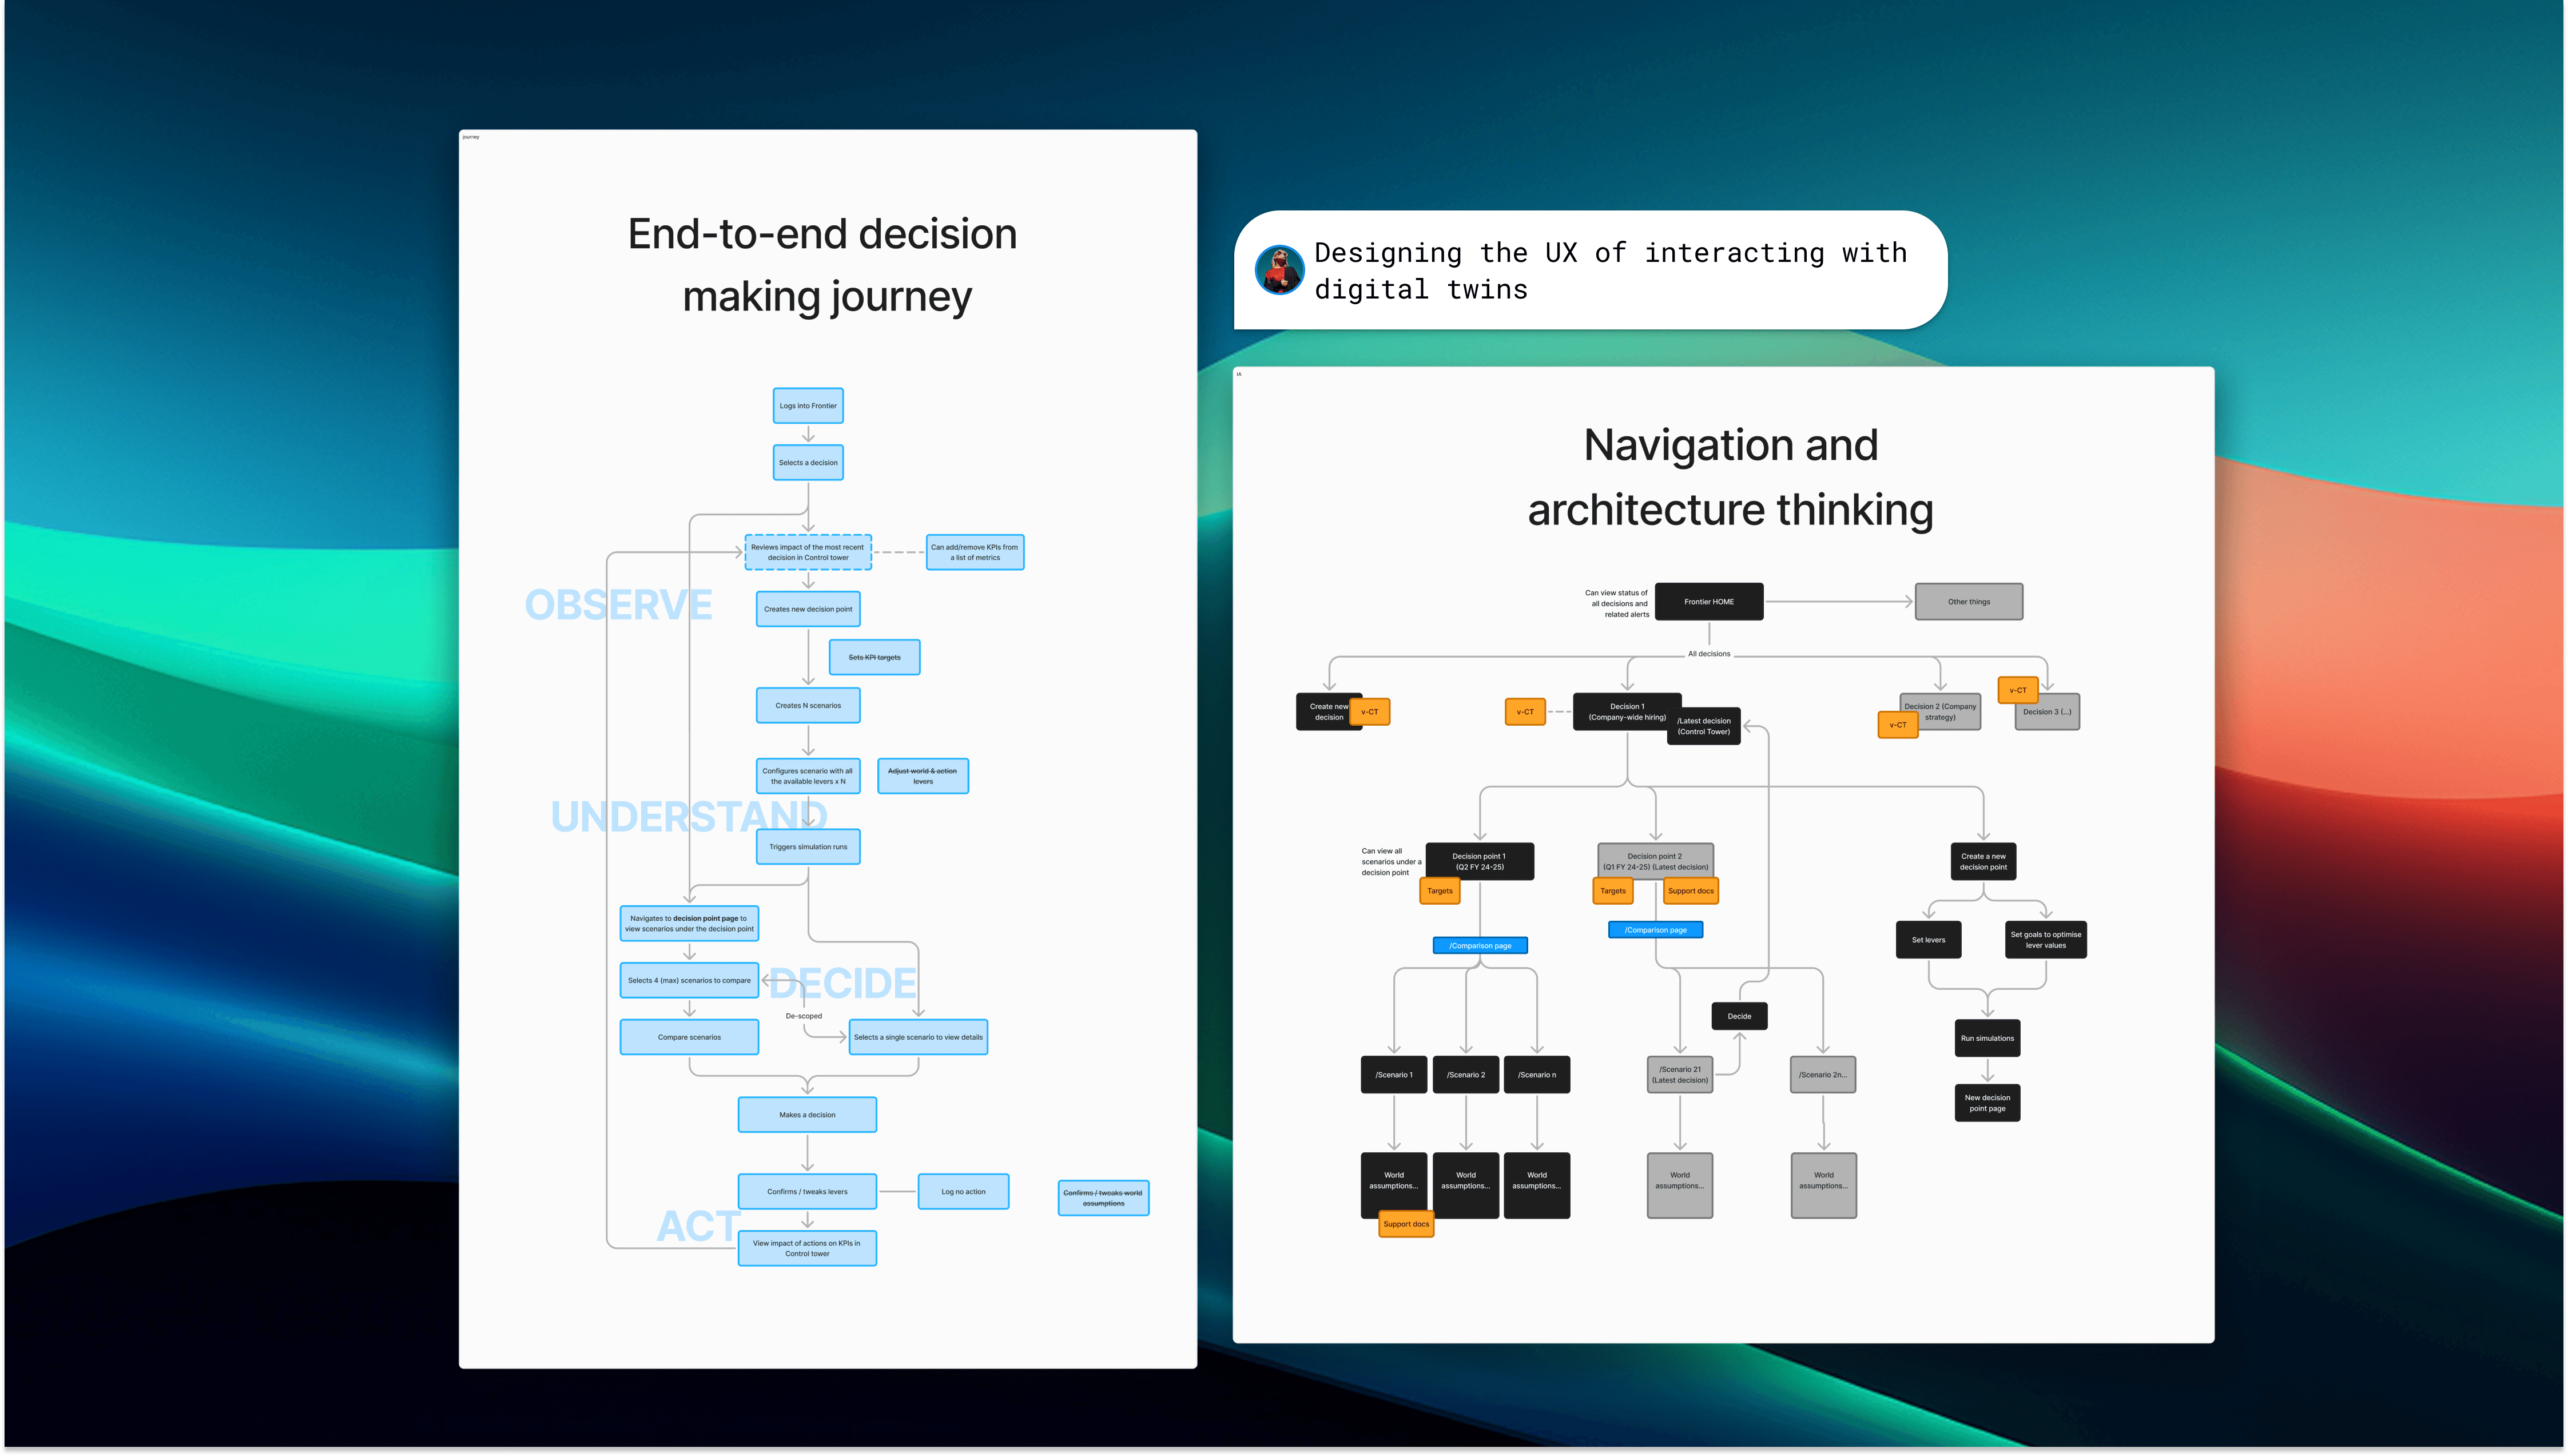Select the 'Decision 3 (...)' node
The width and height of the screenshot is (2568, 1456).
[x=2046, y=712]
